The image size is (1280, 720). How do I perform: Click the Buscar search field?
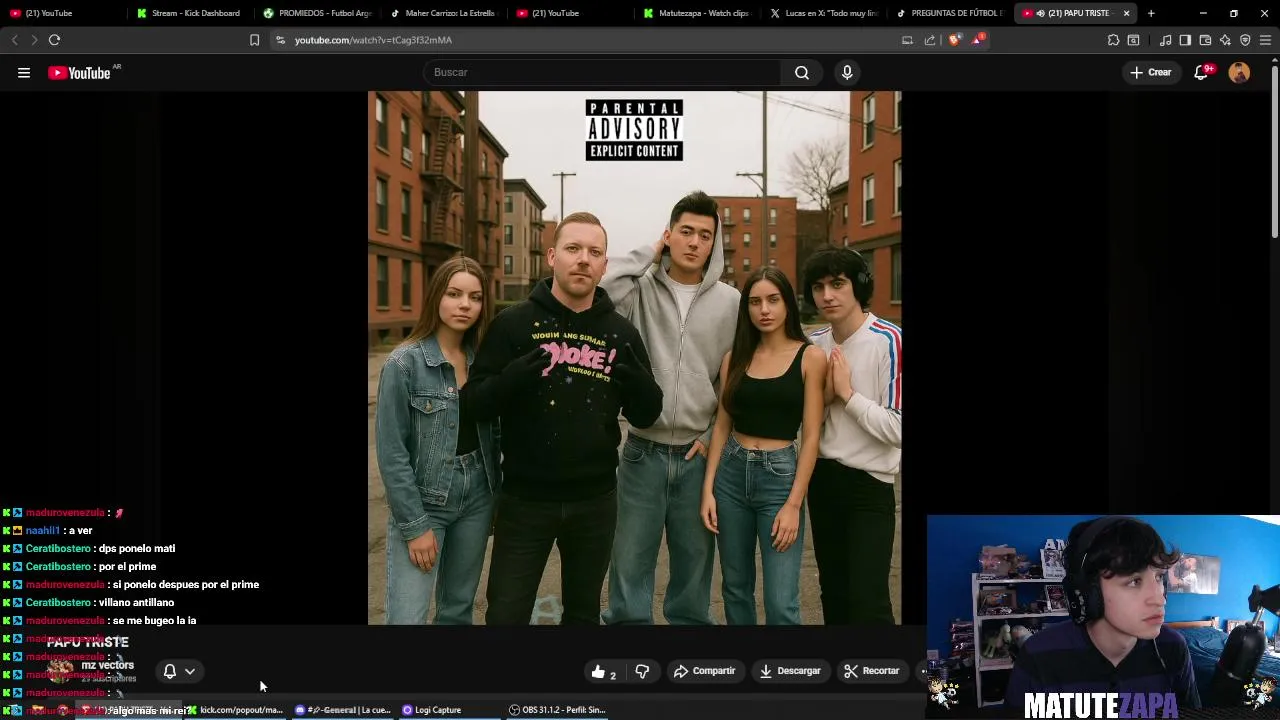click(603, 72)
